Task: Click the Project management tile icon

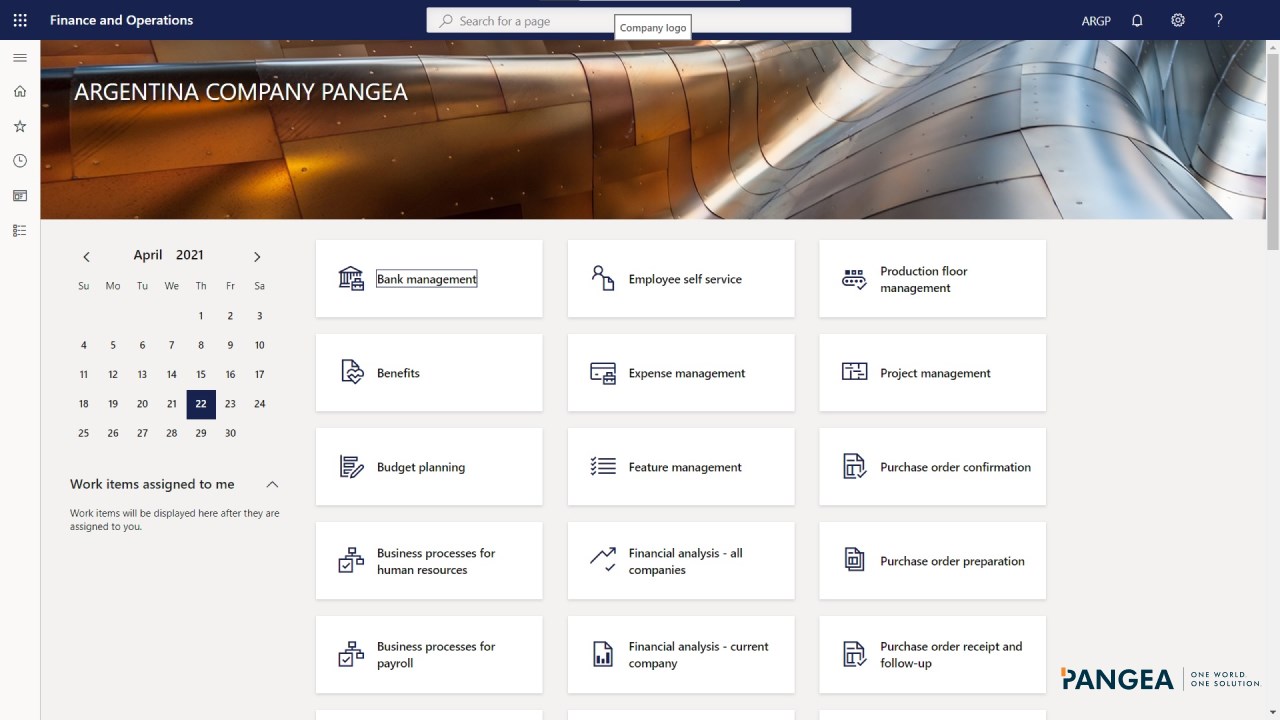Action: 854,372
